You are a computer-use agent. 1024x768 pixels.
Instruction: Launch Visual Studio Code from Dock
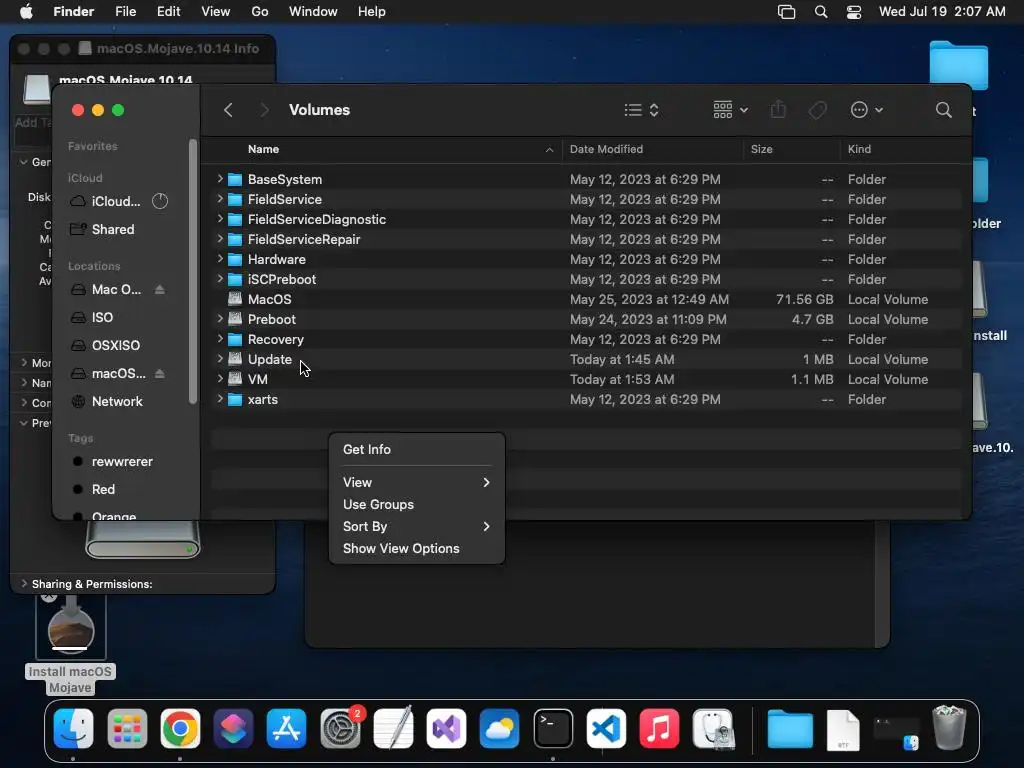coord(606,728)
